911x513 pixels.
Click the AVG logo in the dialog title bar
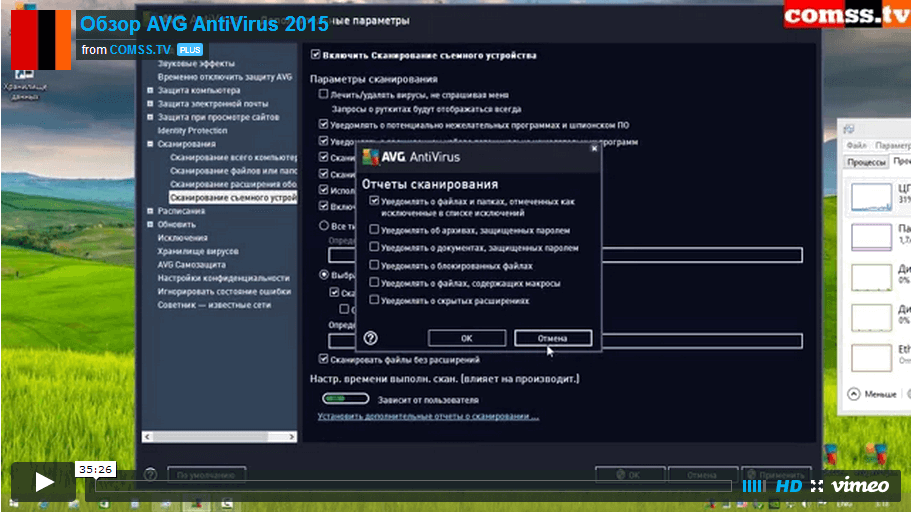click(x=370, y=157)
